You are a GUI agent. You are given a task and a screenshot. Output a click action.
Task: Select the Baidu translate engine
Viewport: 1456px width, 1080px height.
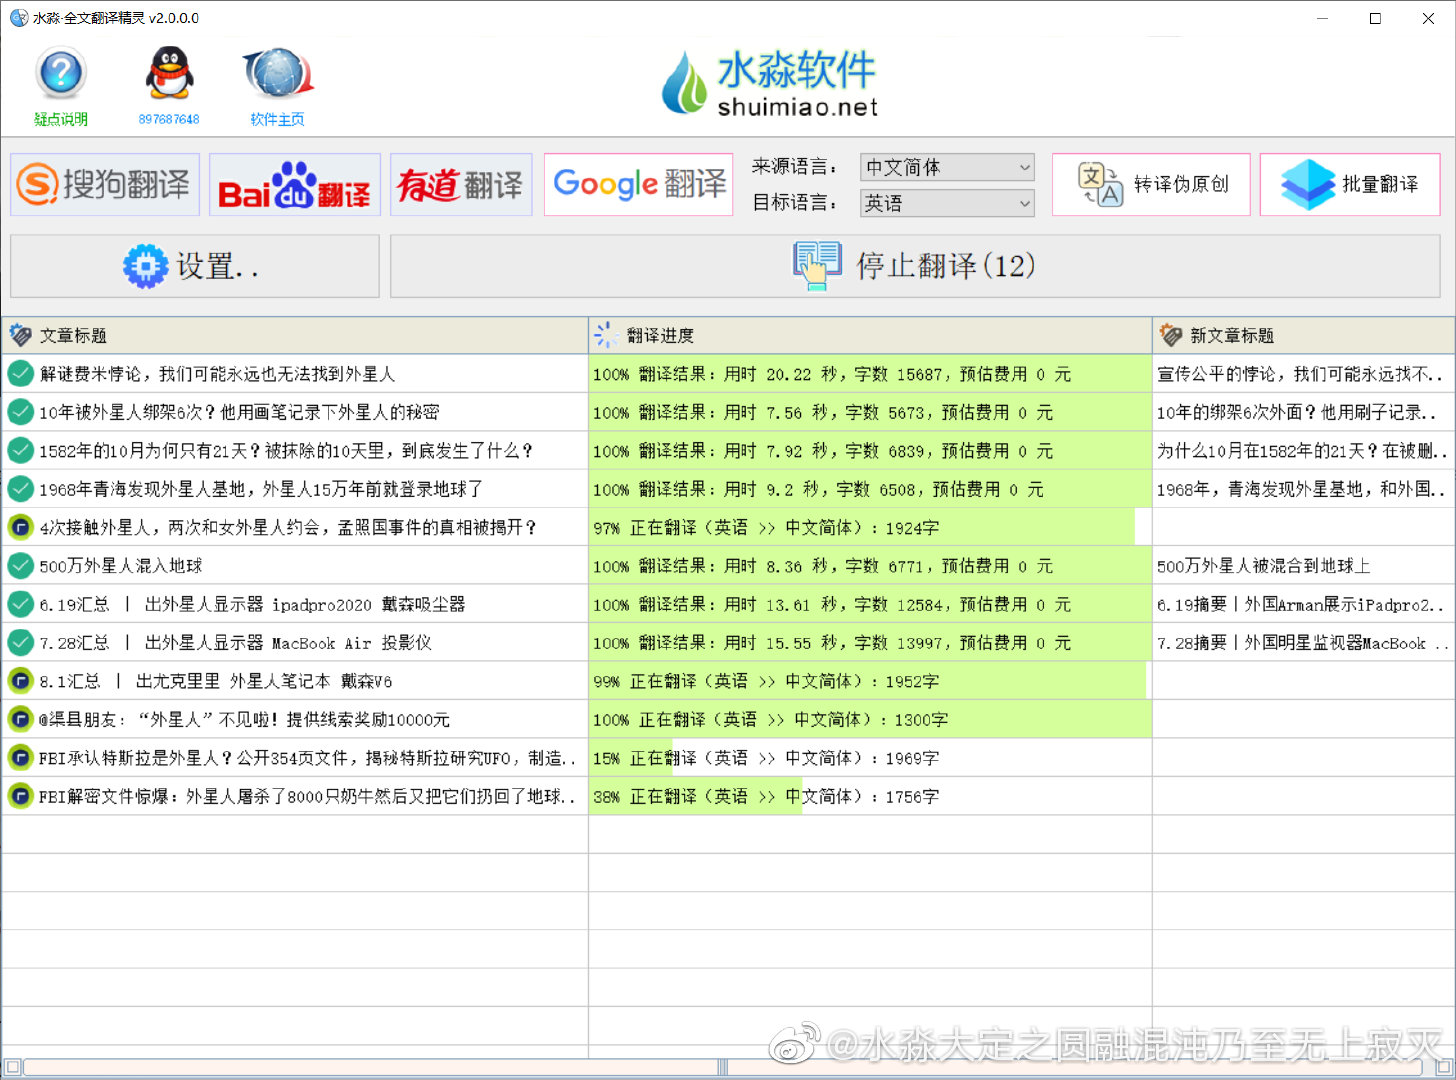point(295,185)
